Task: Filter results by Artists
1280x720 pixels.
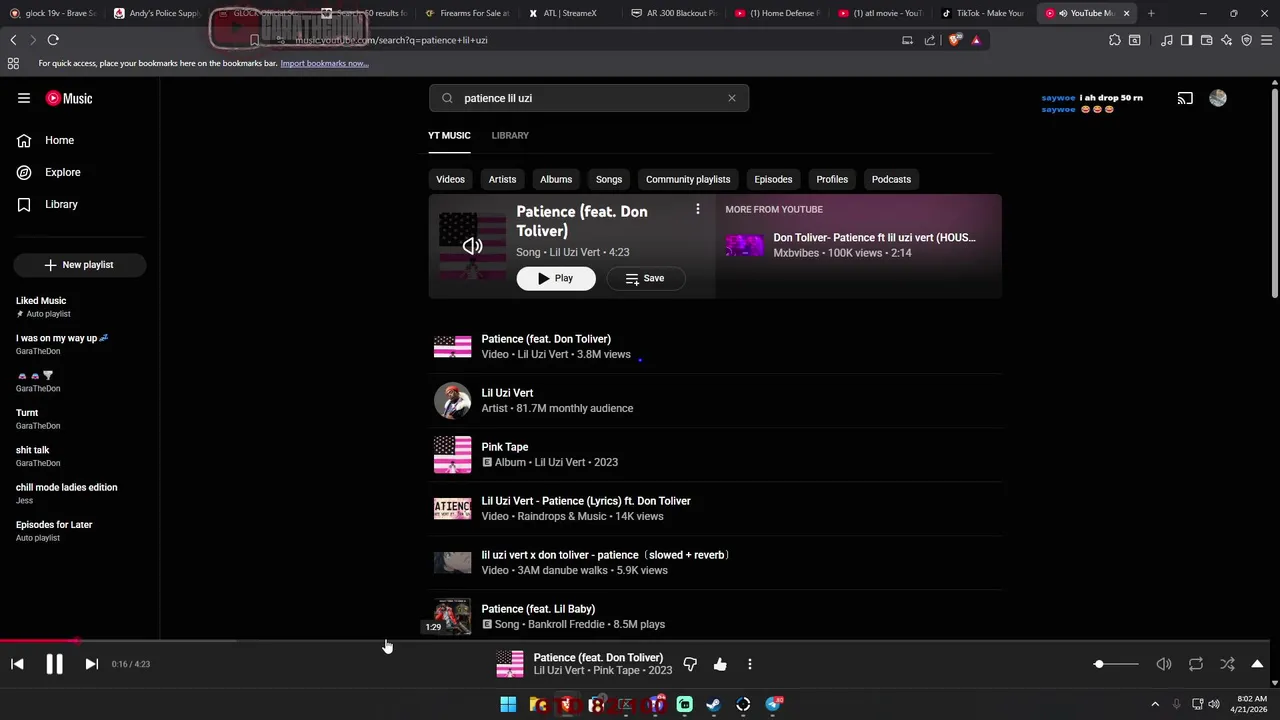Action: (502, 179)
